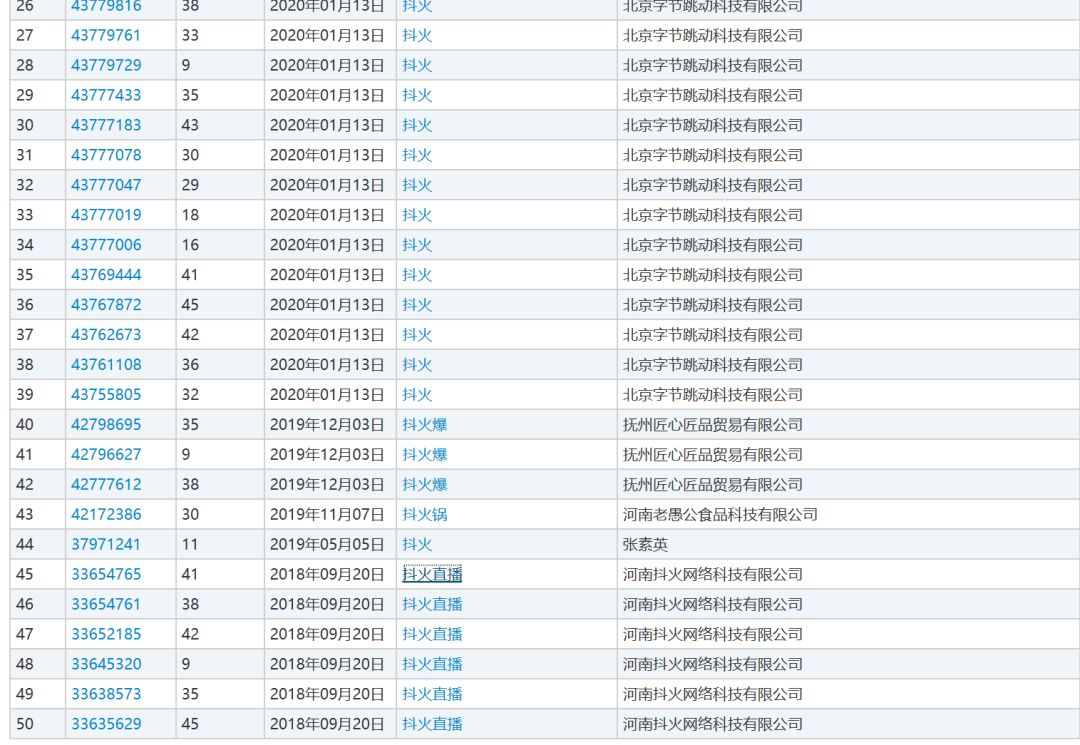Select date 2019年11月07日 cell

(330, 514)
